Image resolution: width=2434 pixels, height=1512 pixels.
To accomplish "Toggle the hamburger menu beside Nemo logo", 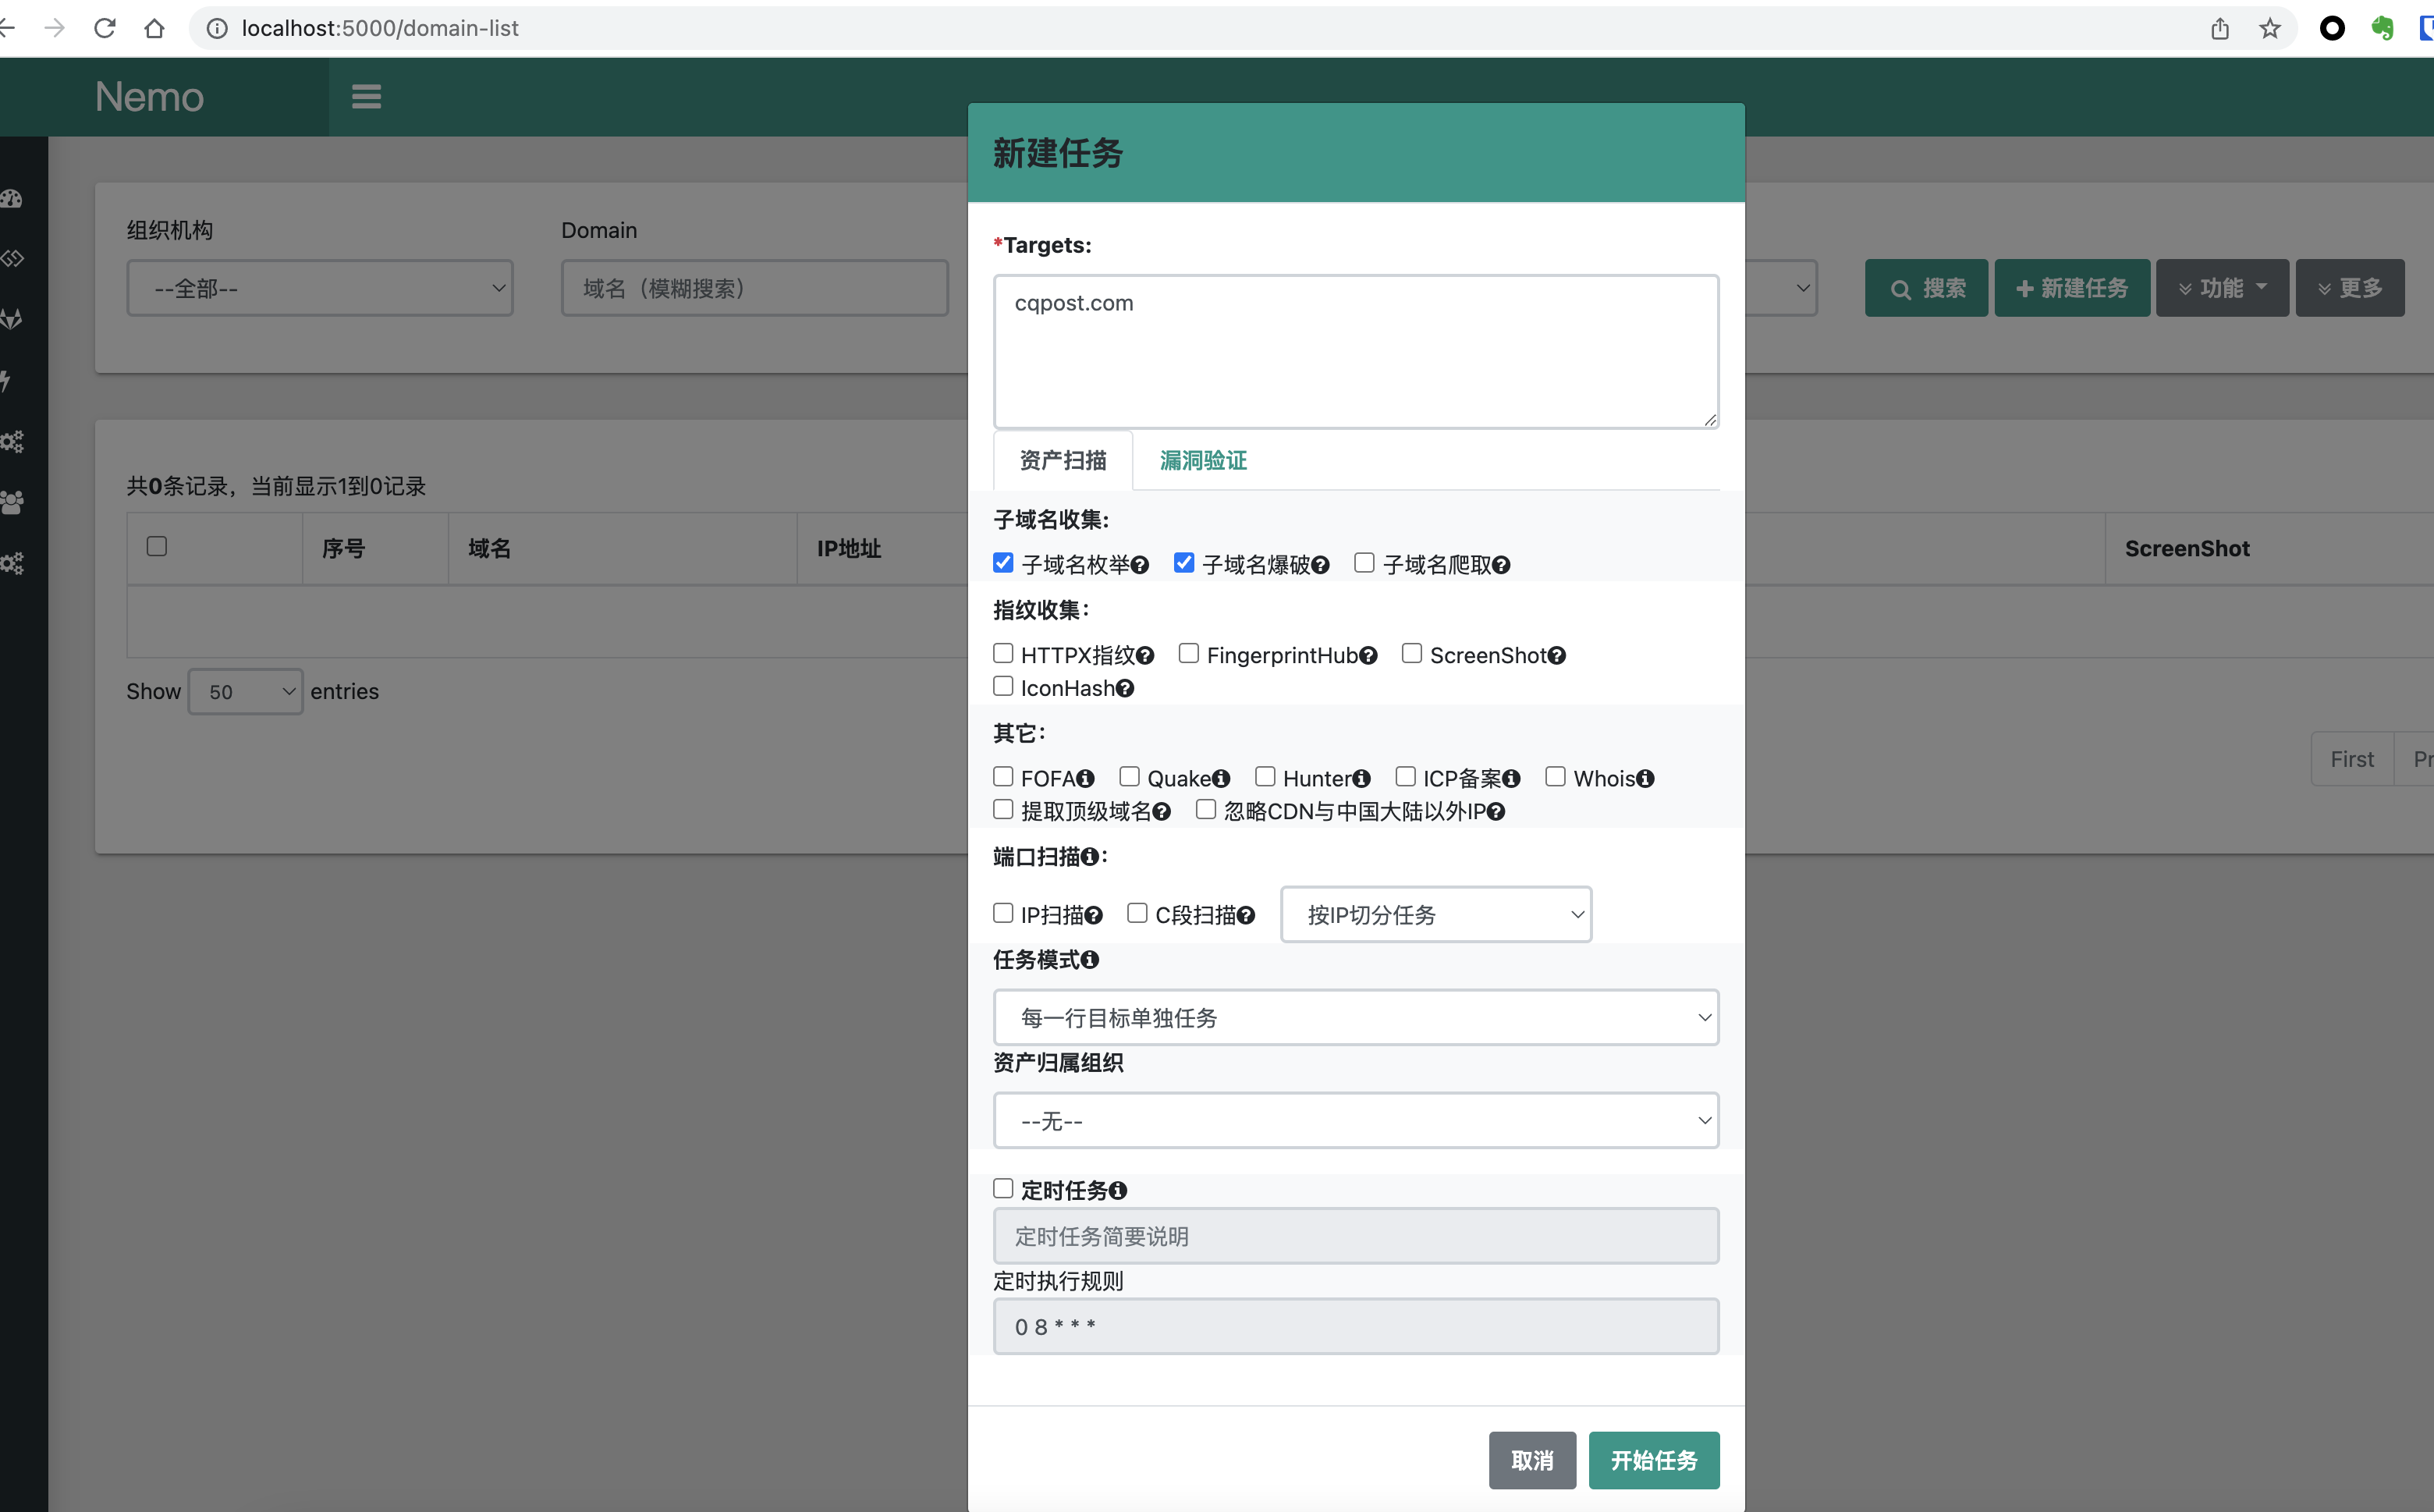I will click(366, 96).
